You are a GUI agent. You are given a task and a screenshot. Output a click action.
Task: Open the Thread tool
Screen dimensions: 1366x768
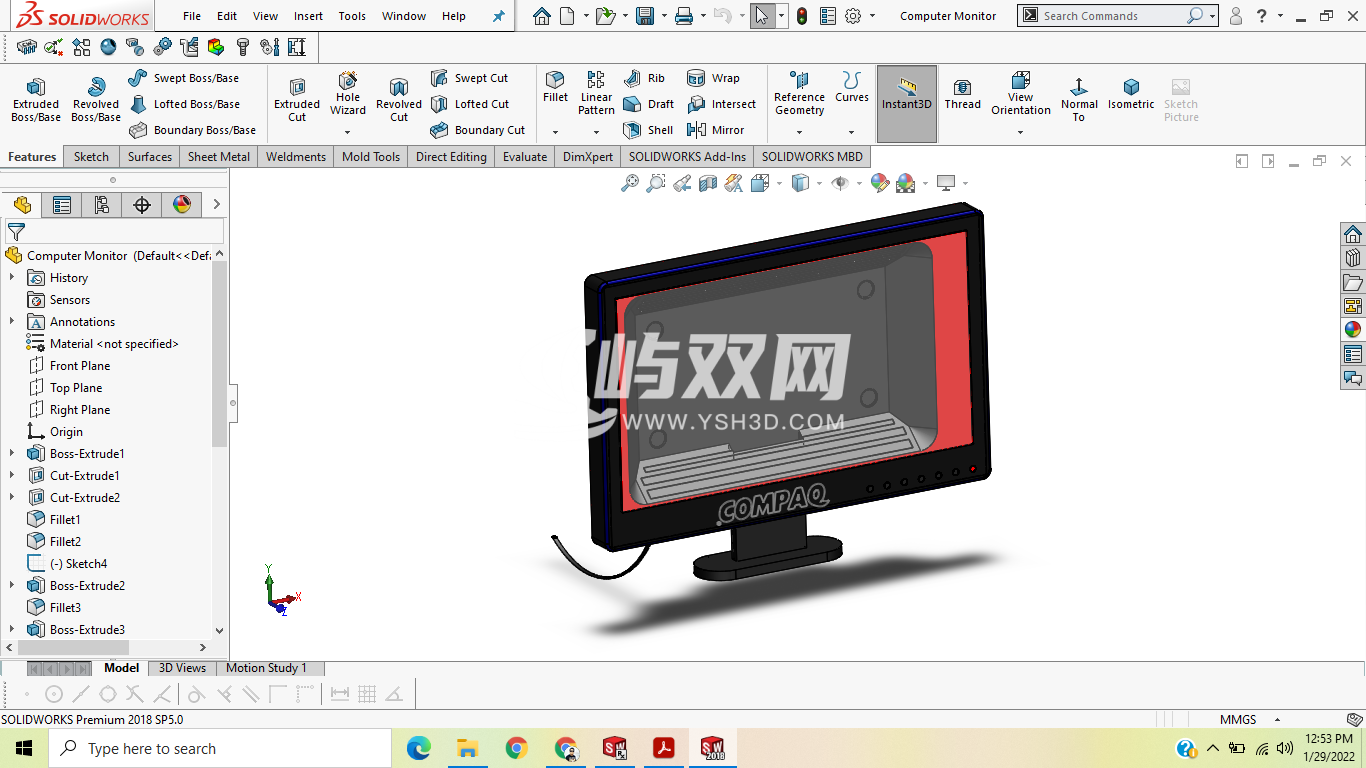(x=962, y=94)
